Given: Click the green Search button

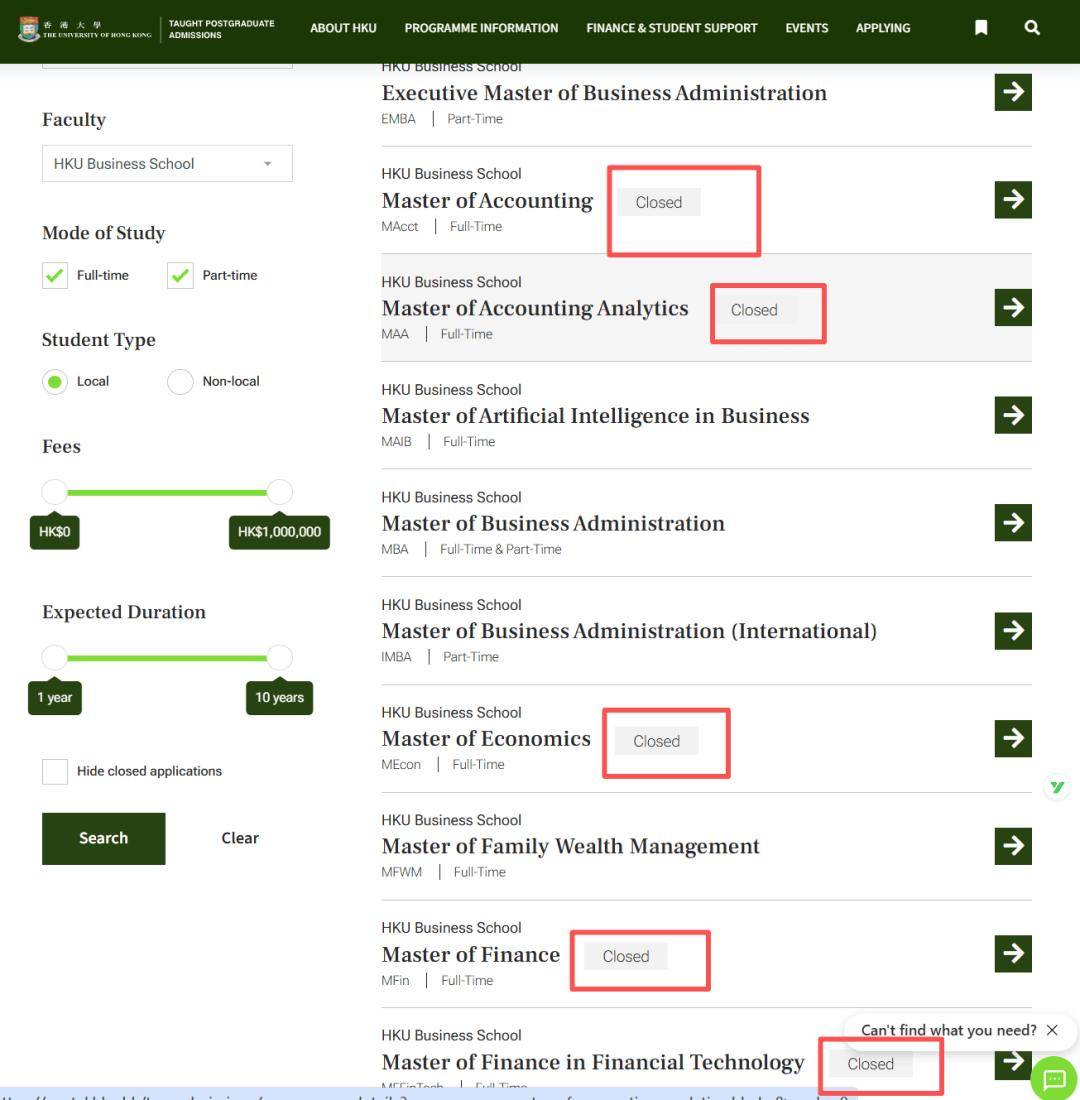Looking at the screenshot, I should click(x=104, y=838).
